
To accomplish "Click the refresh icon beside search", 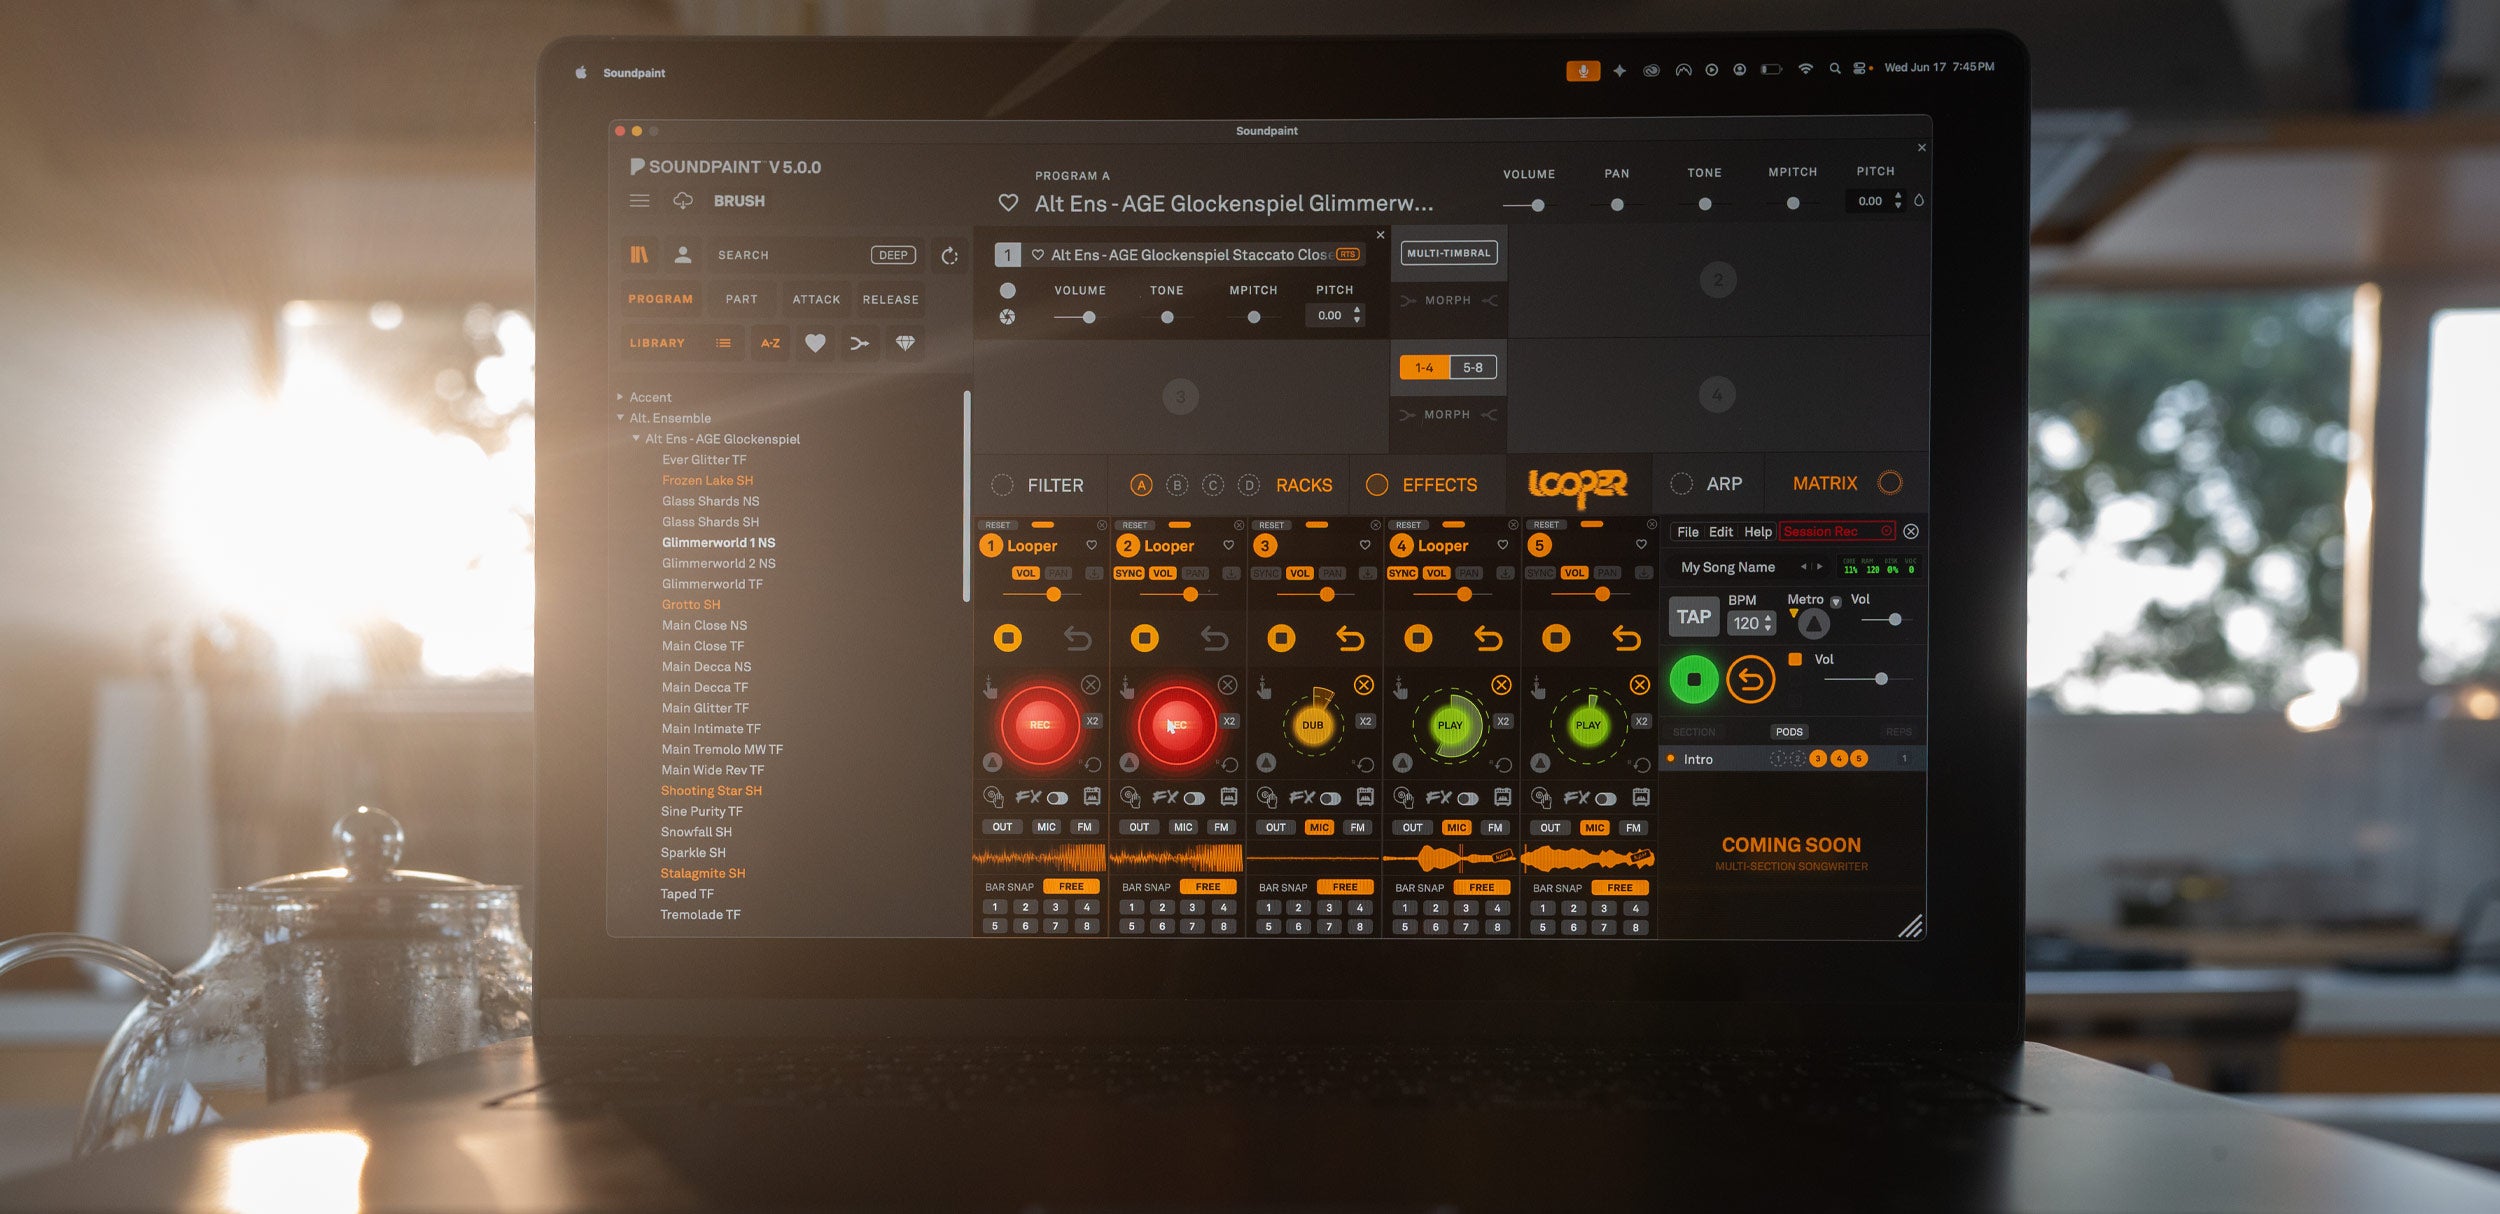I will coord(950,256).
